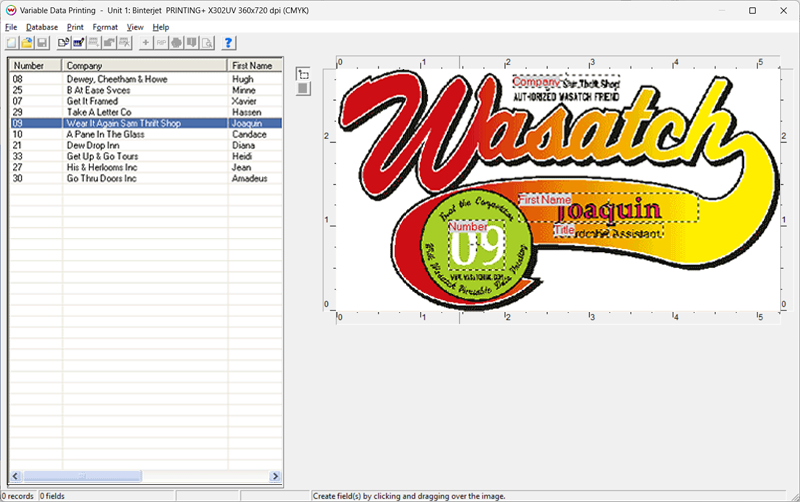Click the Company column header

145,65
